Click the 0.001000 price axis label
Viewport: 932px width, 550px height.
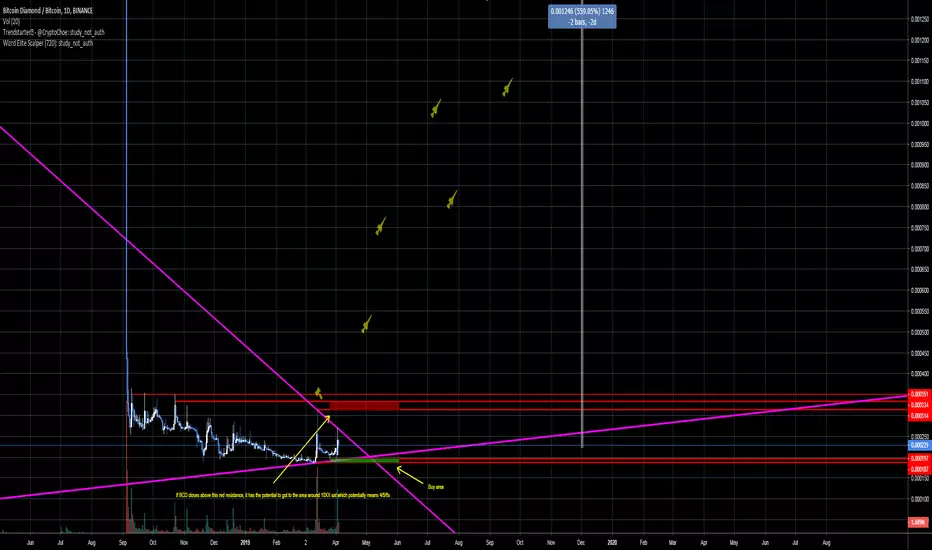(x=920, y=124)
